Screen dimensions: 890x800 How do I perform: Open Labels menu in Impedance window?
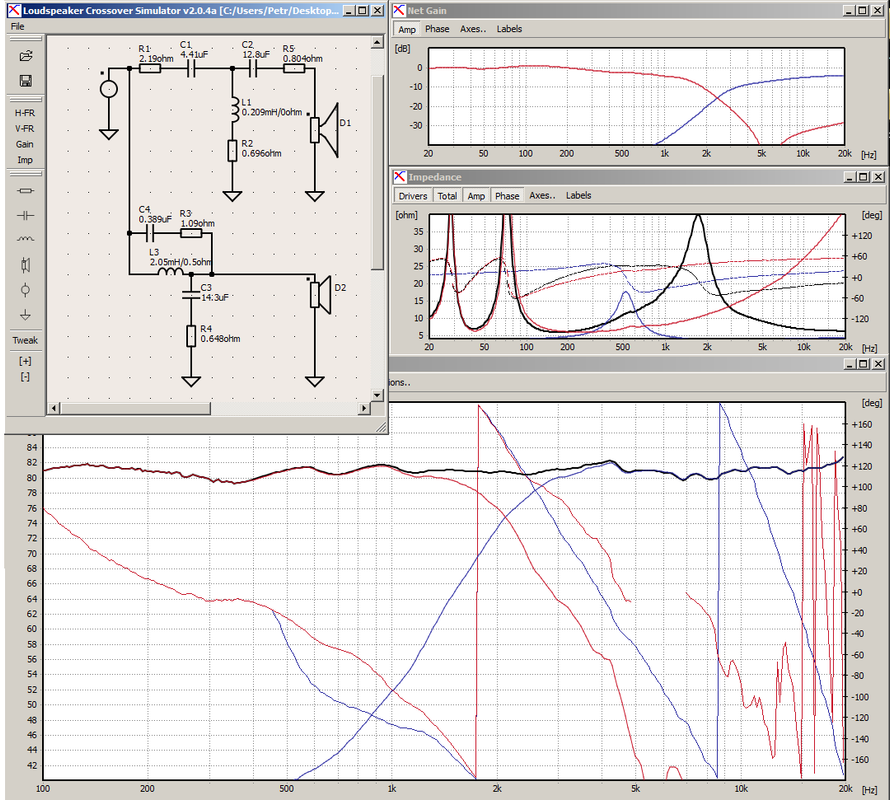[x=578, y=195]
